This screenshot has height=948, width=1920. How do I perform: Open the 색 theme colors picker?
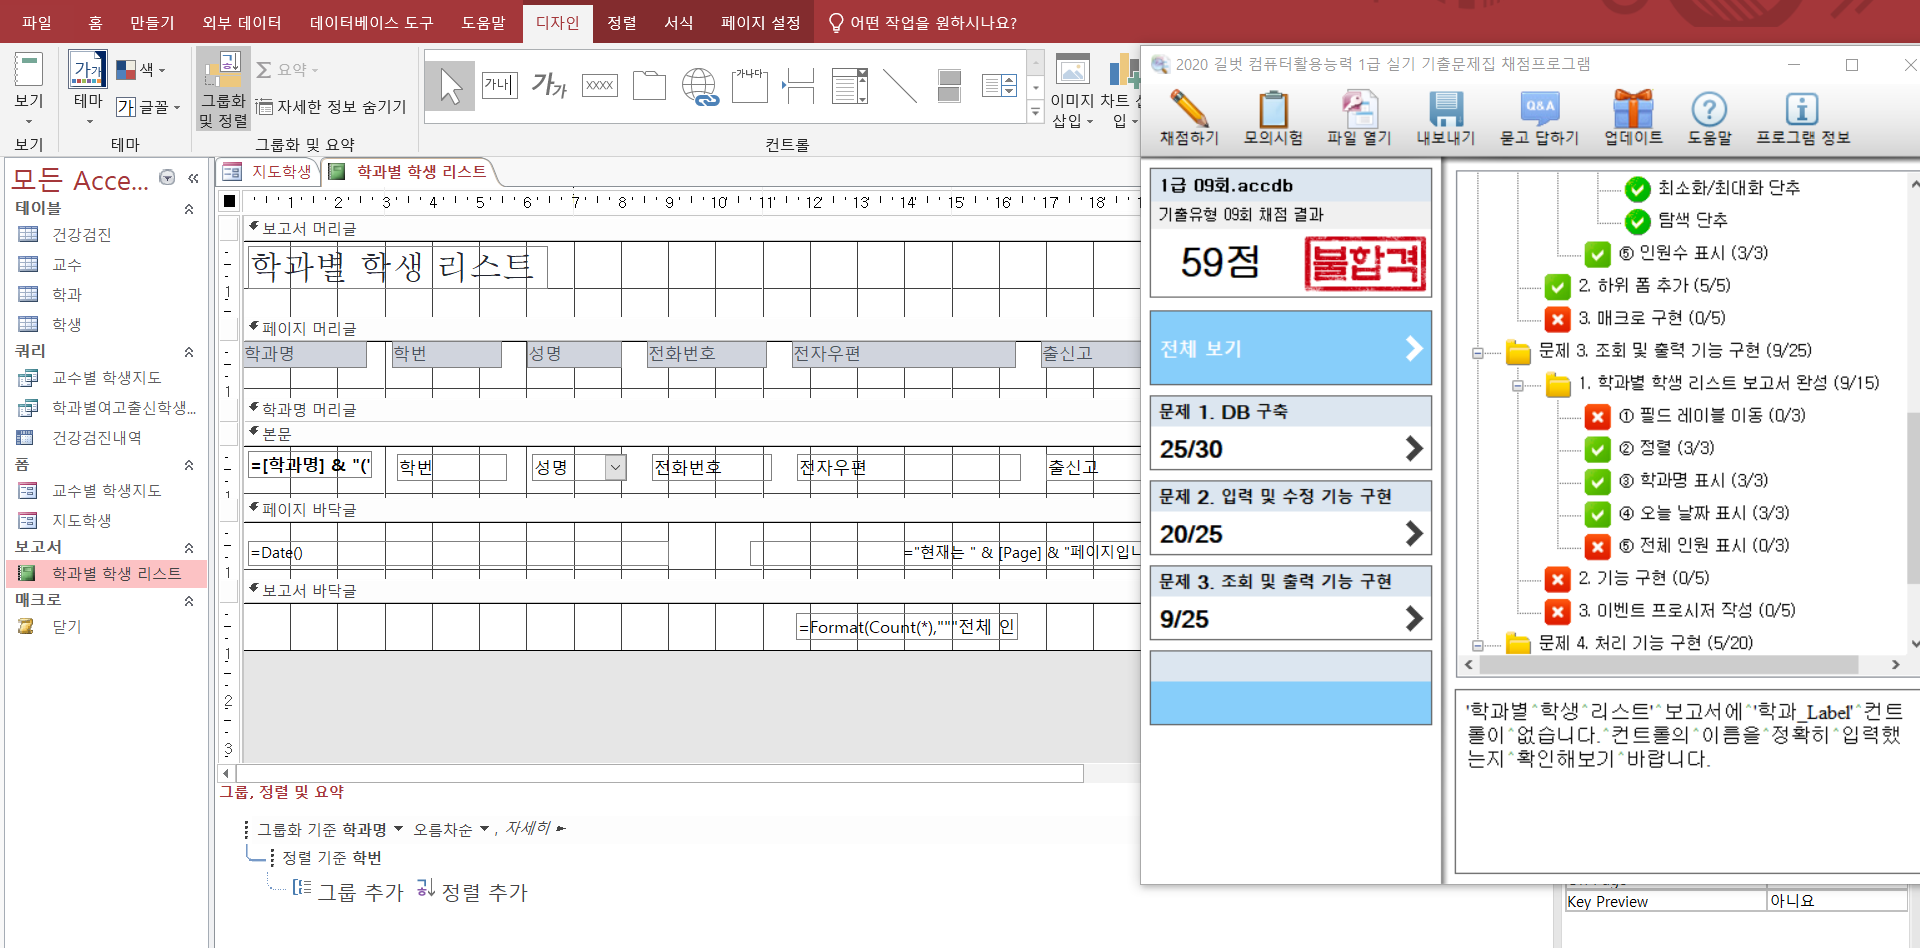coord(141,70)
